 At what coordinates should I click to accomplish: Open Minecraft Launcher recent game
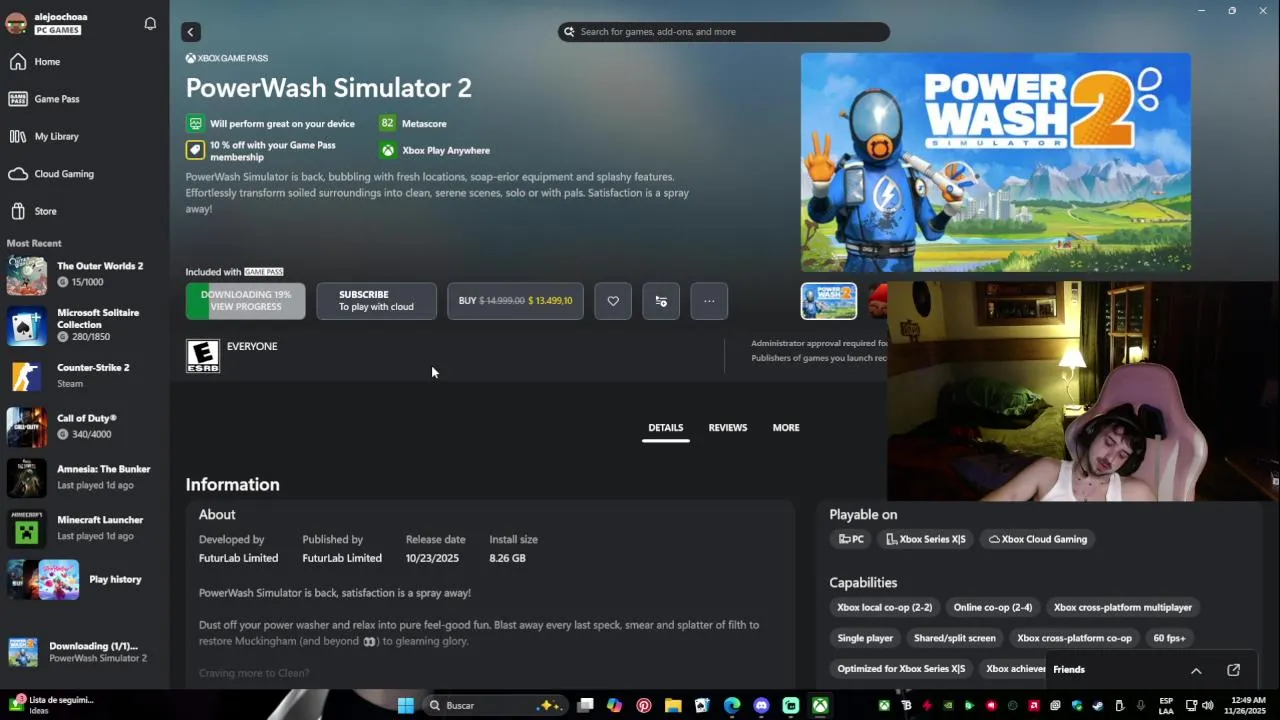point(85,528)
